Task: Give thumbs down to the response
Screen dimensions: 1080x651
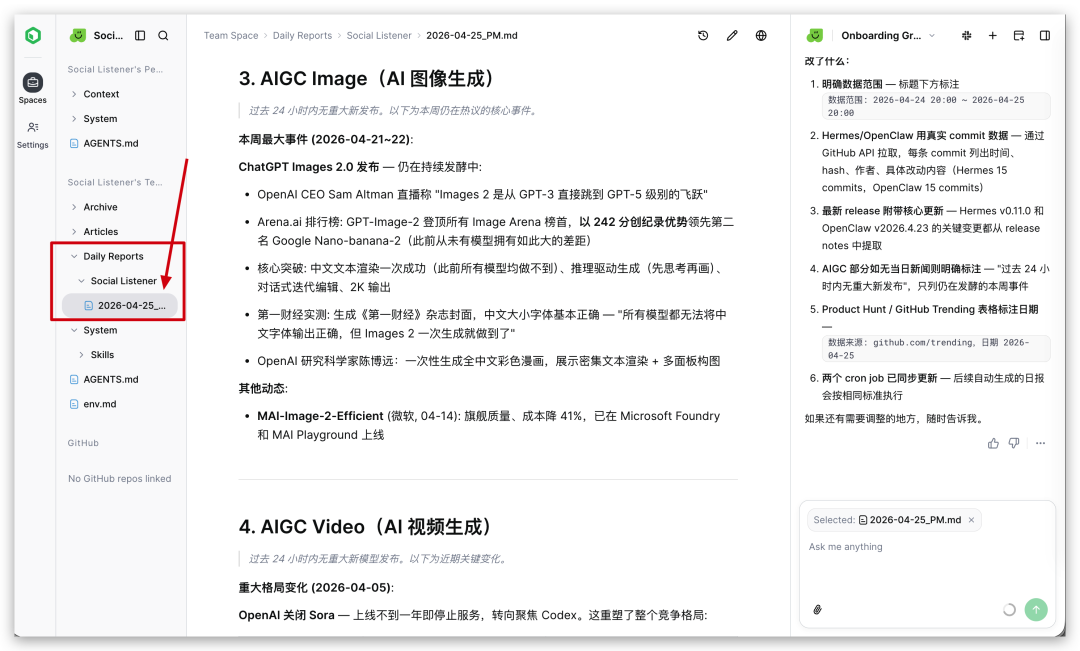Action: coord(1014,443)
